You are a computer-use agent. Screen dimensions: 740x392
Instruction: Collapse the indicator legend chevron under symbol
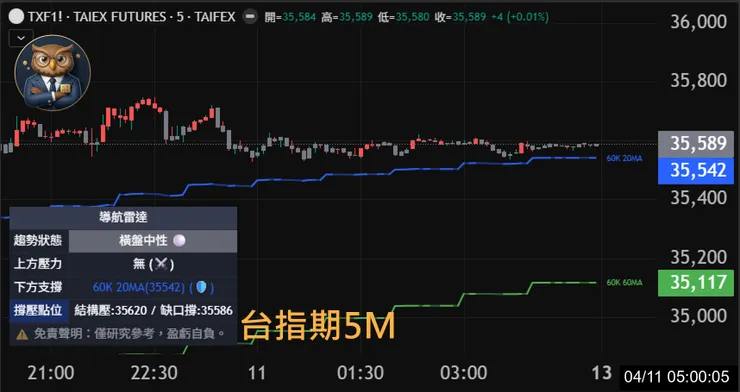[21, 38]
